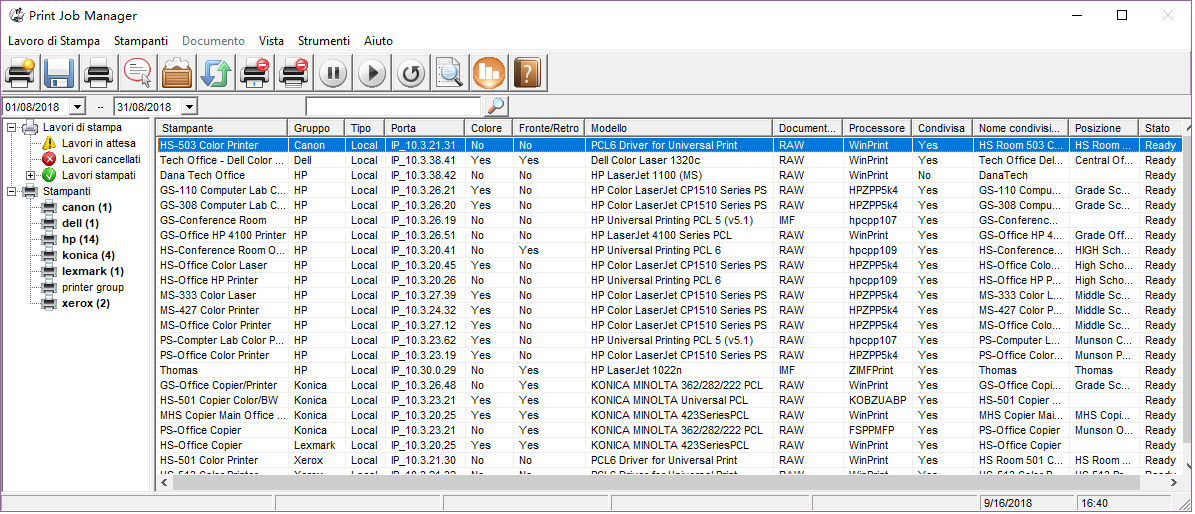Click the document magnifier preview icon
This screenshot has width=1195, height=514.
[x=450, y=74]
